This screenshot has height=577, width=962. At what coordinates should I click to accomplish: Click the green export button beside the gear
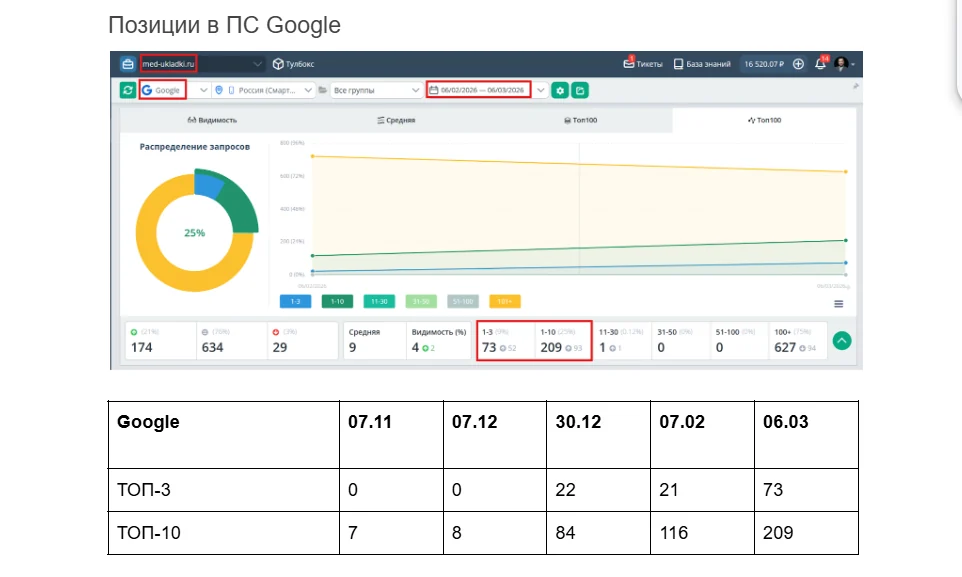tap(579, 90)
